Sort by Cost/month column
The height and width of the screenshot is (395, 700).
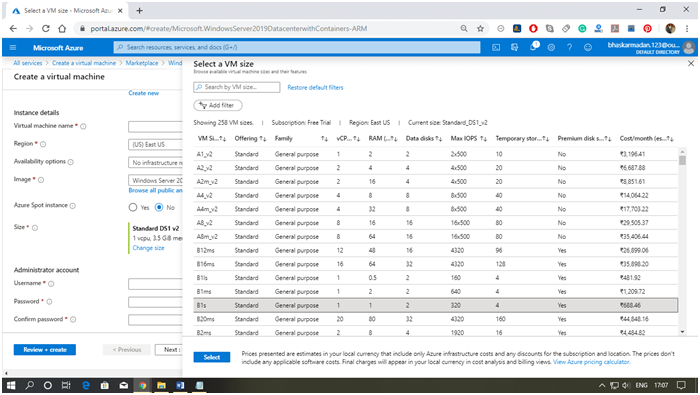[647, 138]
